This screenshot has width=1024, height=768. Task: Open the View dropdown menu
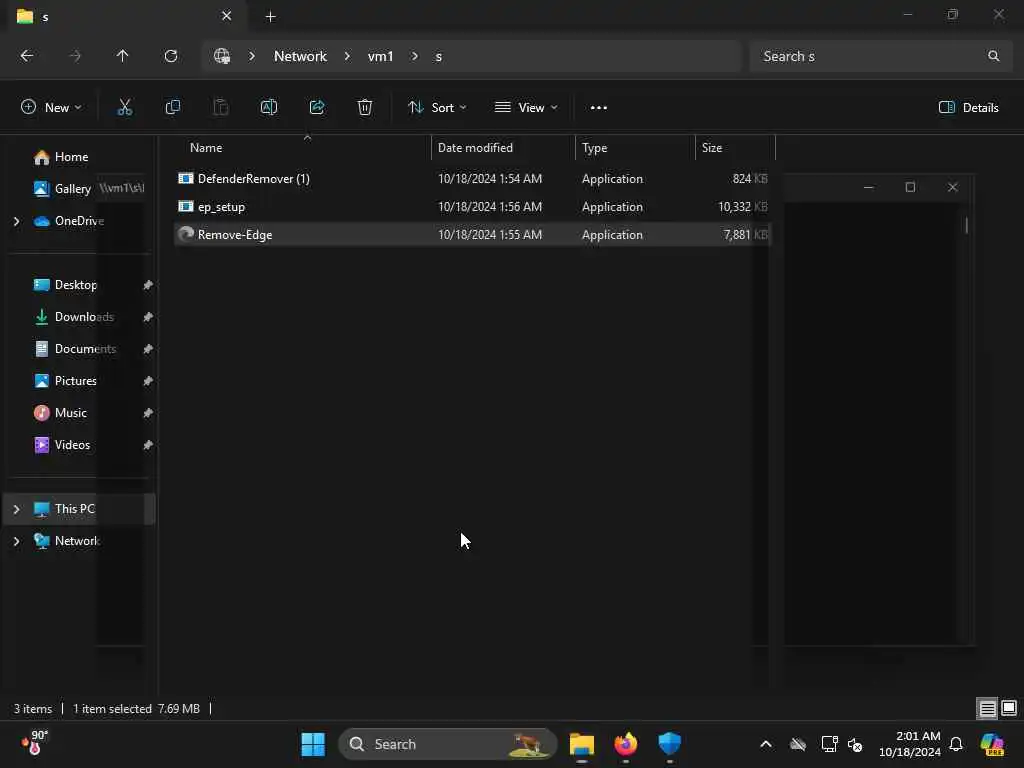point(526,108)
